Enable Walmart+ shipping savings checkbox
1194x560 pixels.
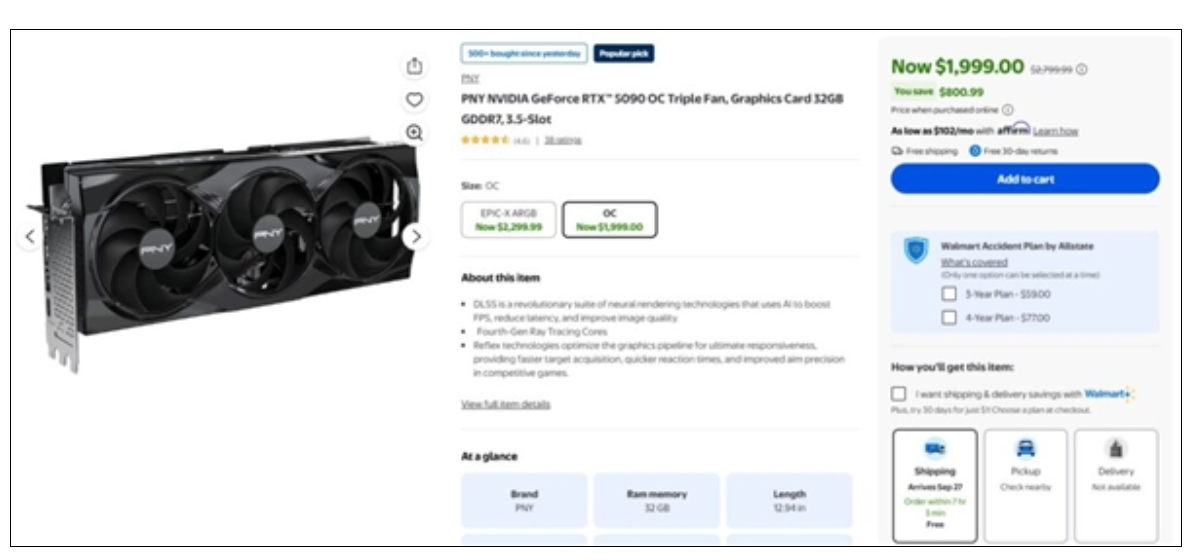coord(899,394)
